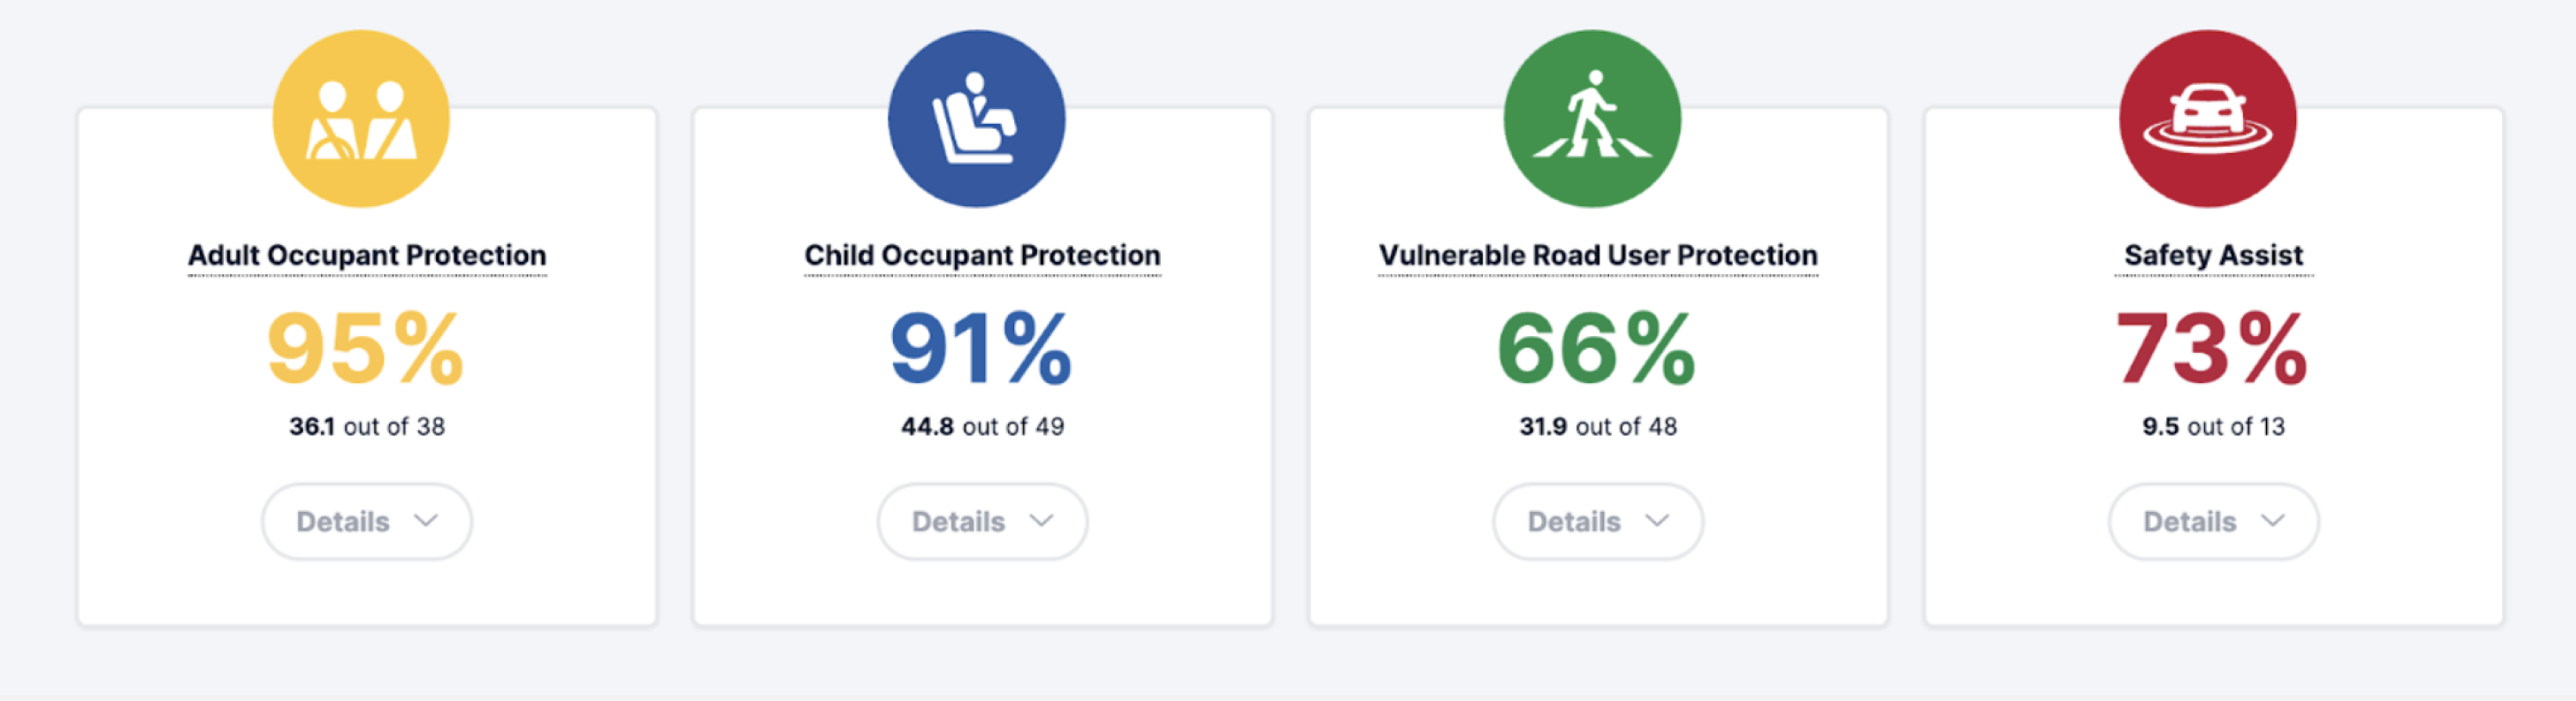Click the green pedestrian crossing icon
This screenshot has width=2576, height=701.
1592,119
